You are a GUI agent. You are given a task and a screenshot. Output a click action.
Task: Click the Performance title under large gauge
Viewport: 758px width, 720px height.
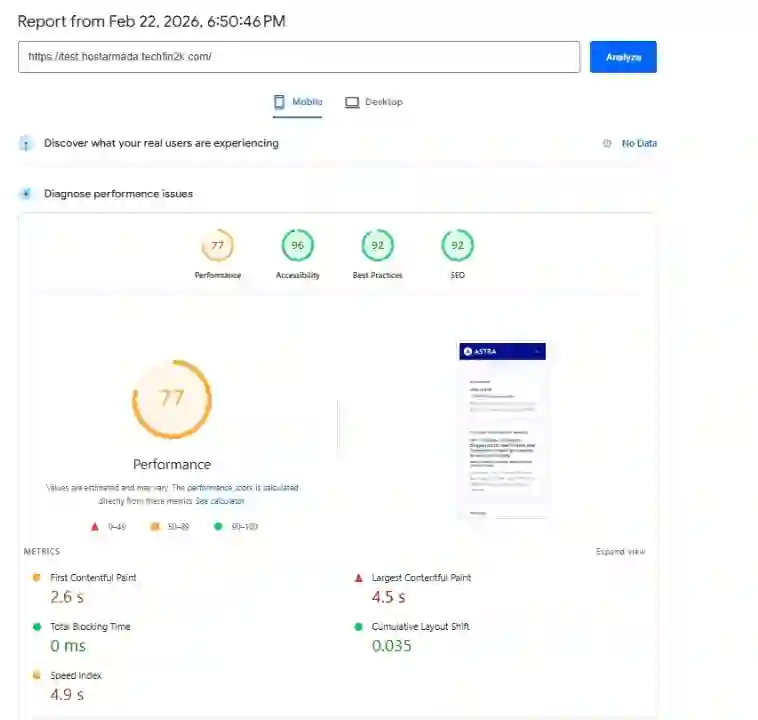coord(172,465)
